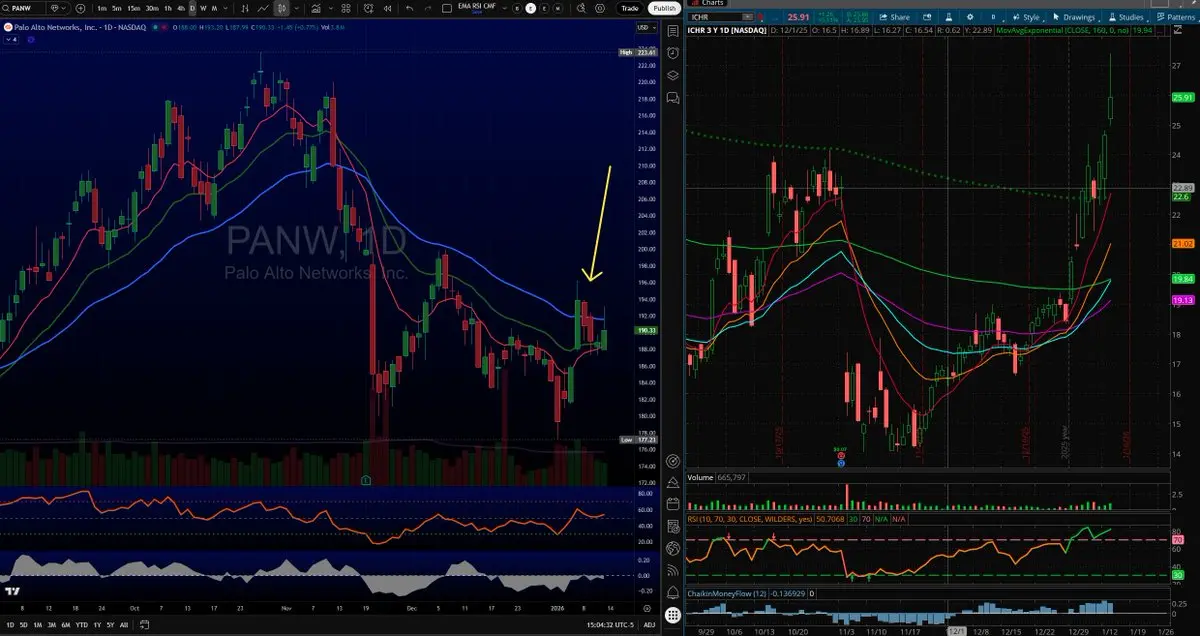
Task: Expand the chart style dropdown arrow
Action: pyautogui.click(x=296, y=8)
